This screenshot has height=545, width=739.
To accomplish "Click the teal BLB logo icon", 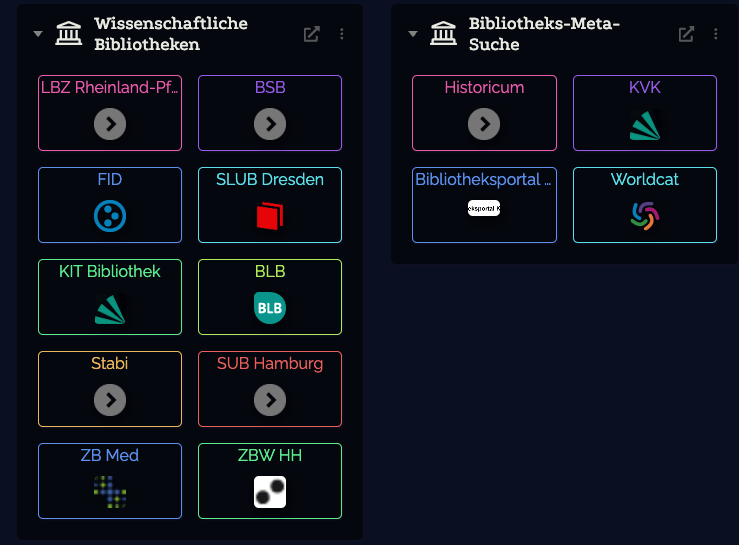I will (270, 308).
